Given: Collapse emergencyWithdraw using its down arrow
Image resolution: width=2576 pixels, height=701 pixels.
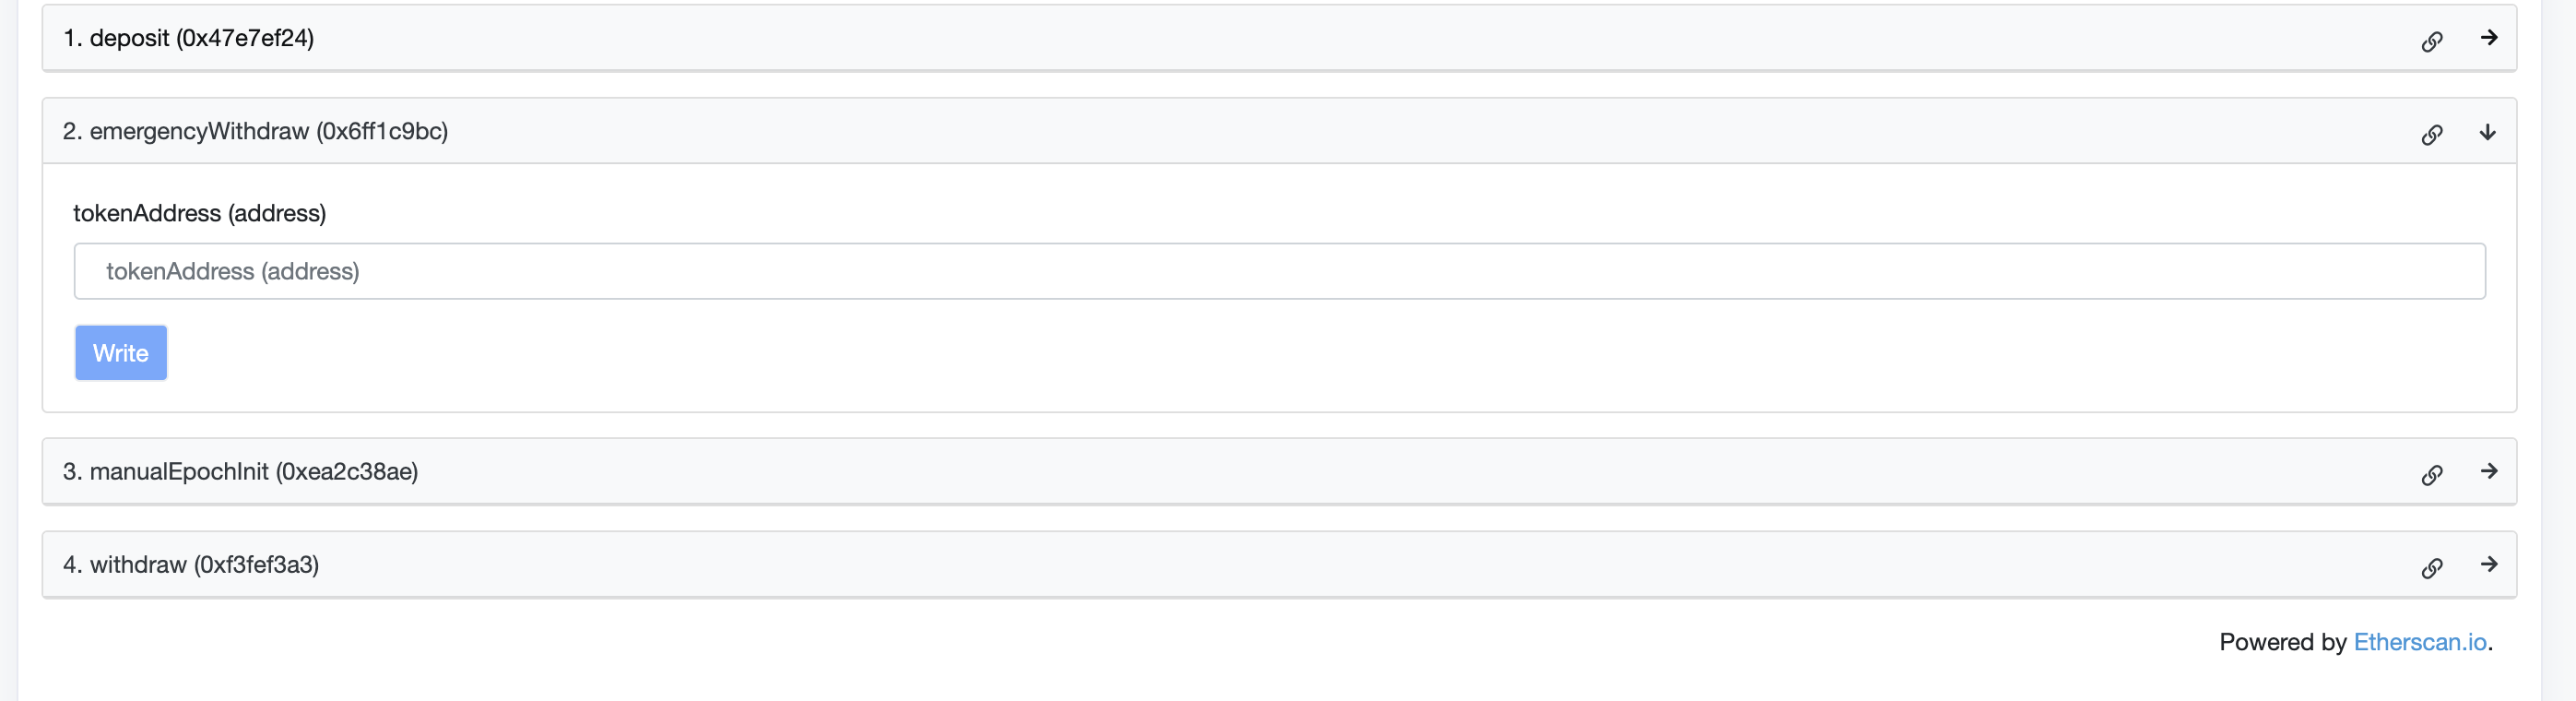Looking at the screenshot, I should pyautogui.click(x=2488, y=132).
